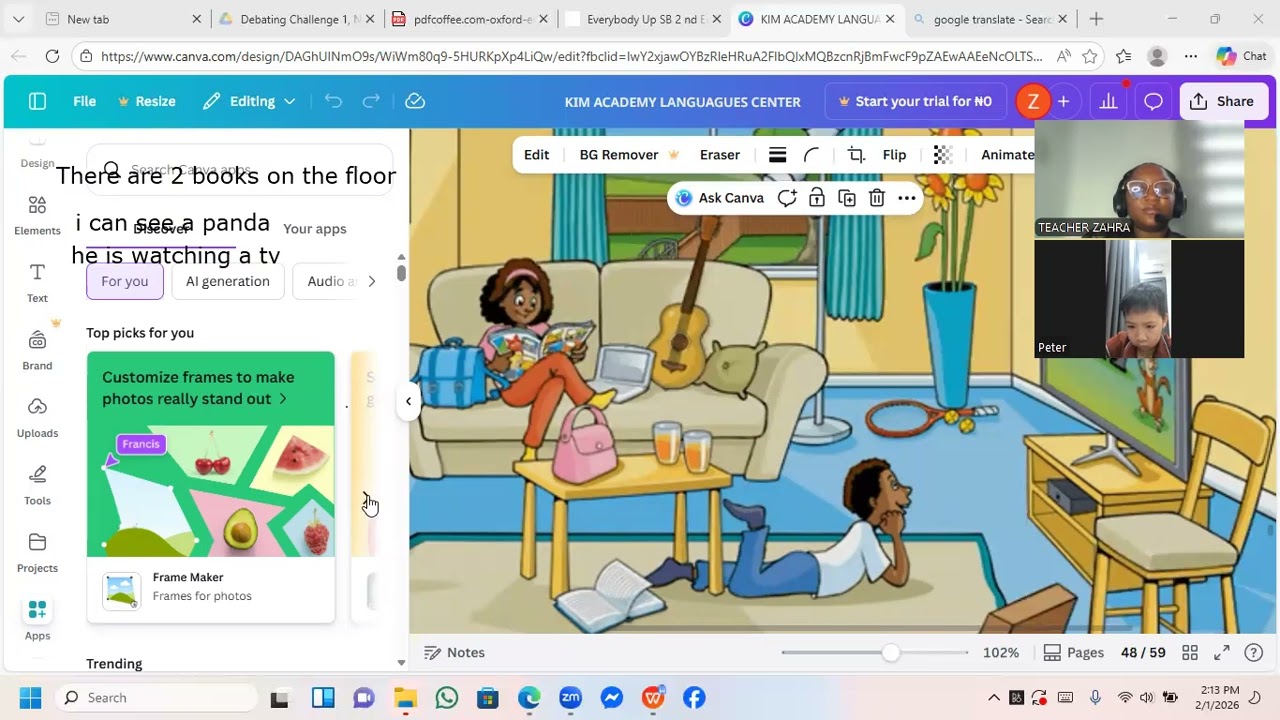Viewport: 1280px width, 720px height.
Task: Check the cloud save status icon
Action: click(415, 101)
